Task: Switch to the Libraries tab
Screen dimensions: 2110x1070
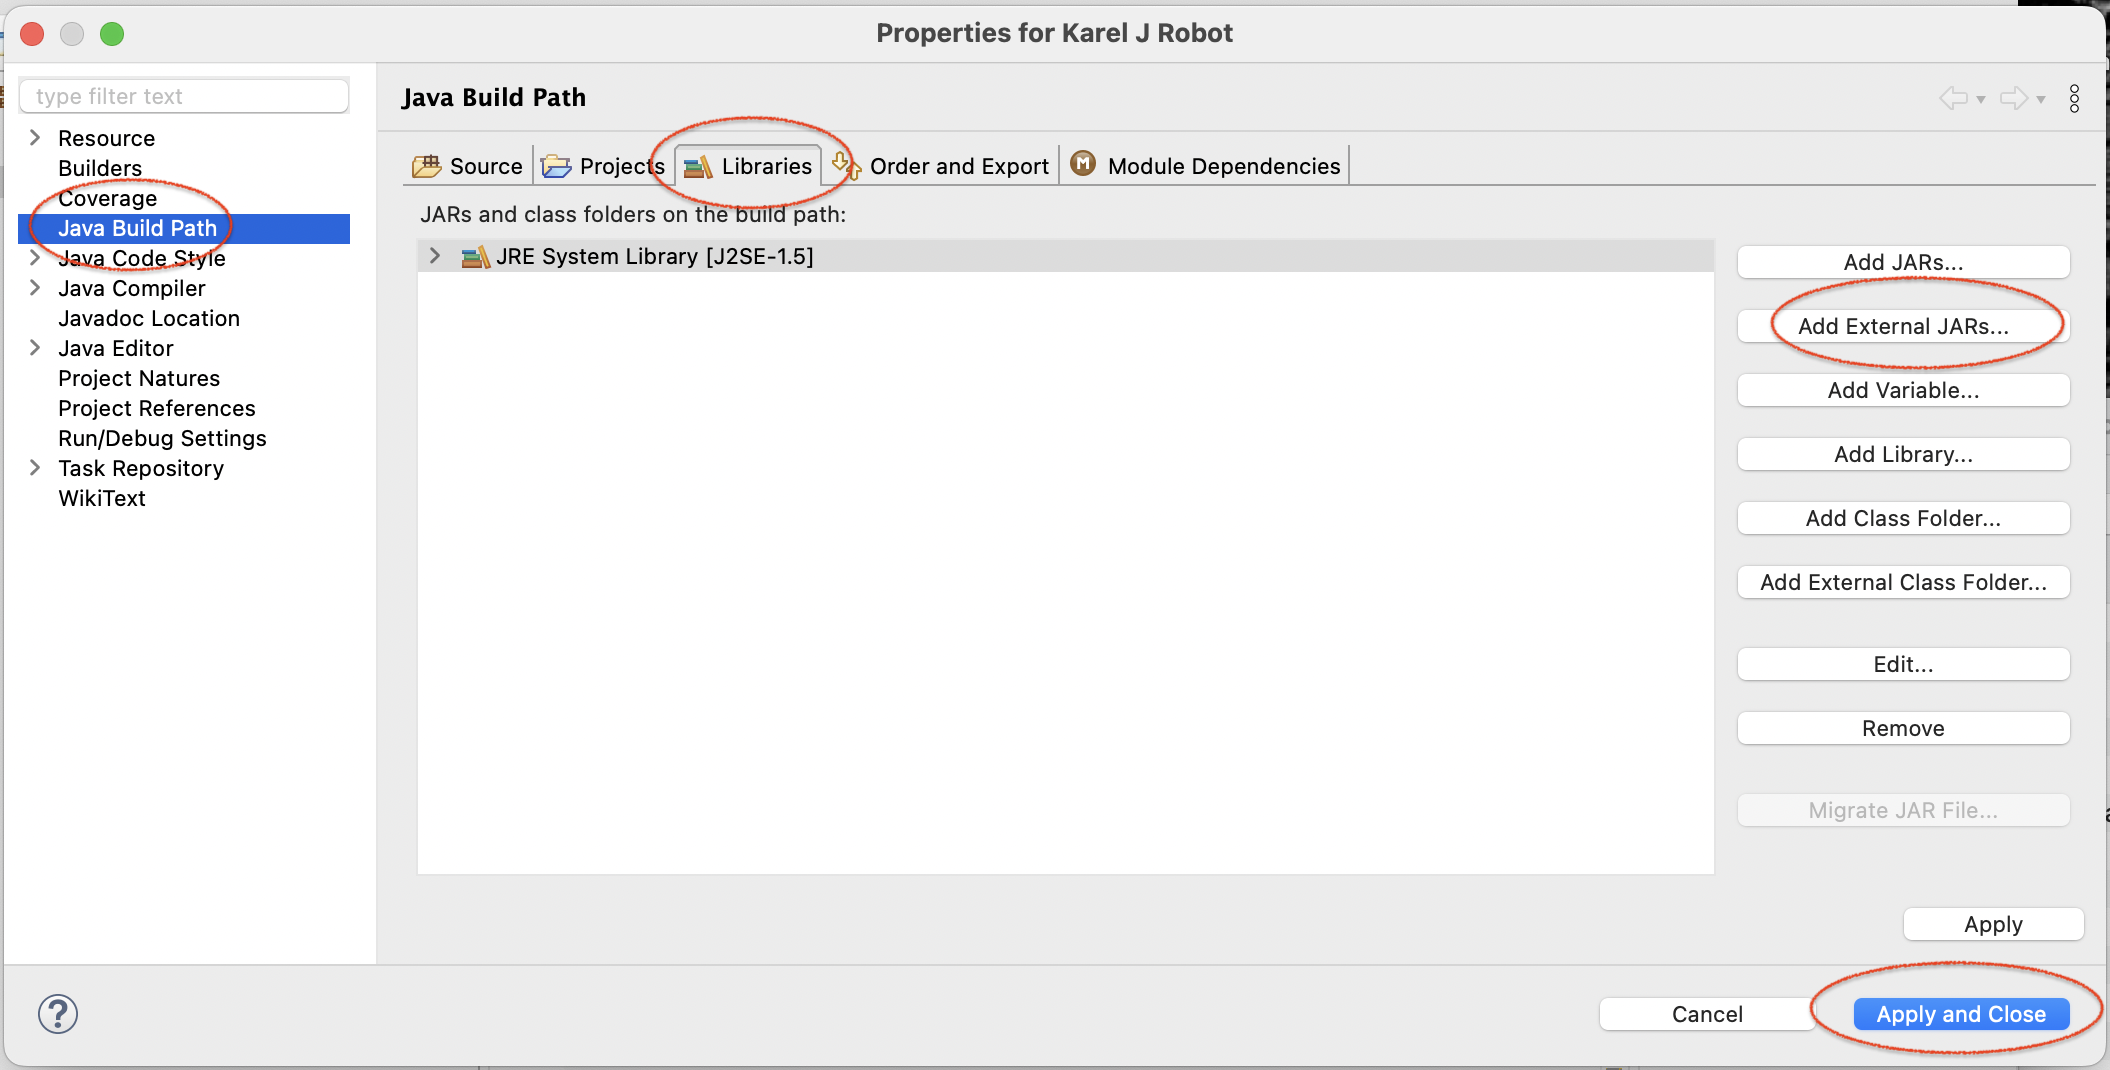Action: click(x=748, y=166)
